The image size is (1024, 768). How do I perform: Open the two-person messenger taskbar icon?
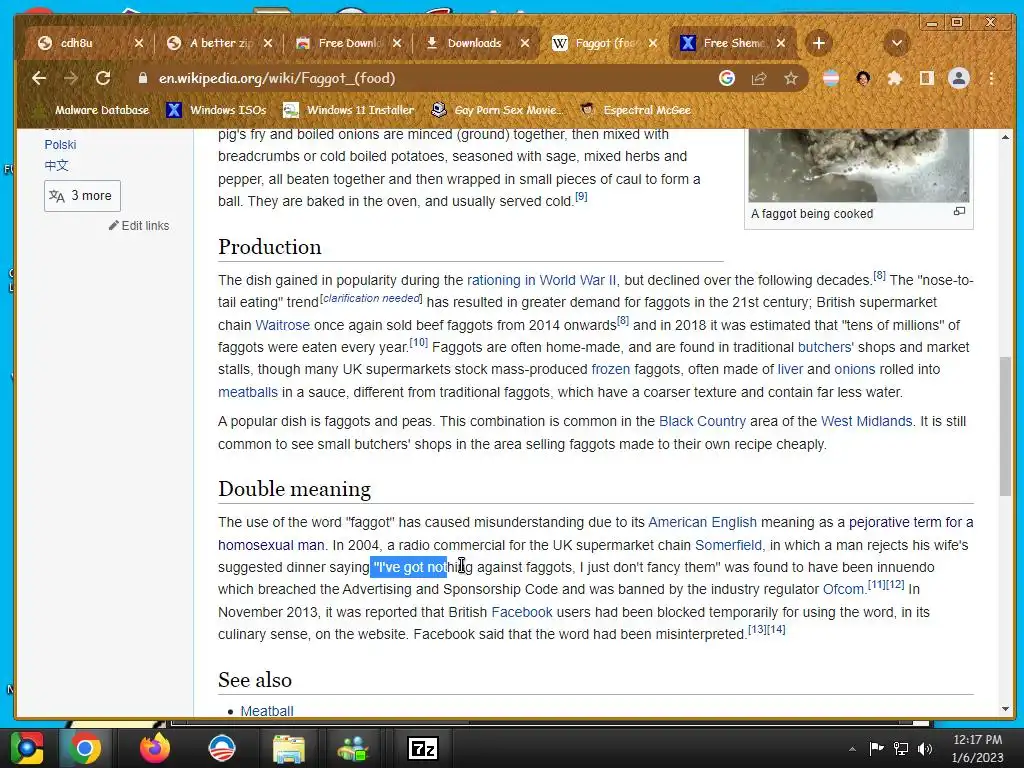click(353, 749)
